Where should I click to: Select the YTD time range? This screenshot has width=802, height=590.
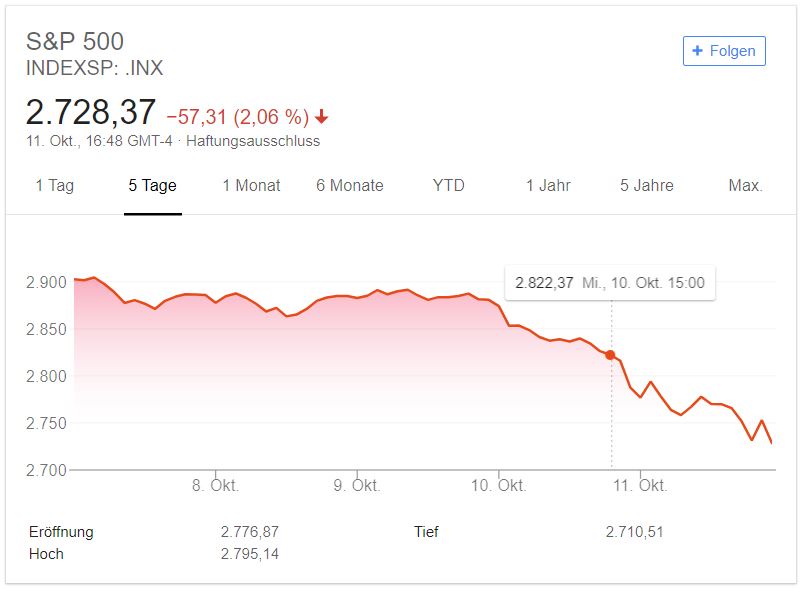pyautogui.click(x=448, y=185)
